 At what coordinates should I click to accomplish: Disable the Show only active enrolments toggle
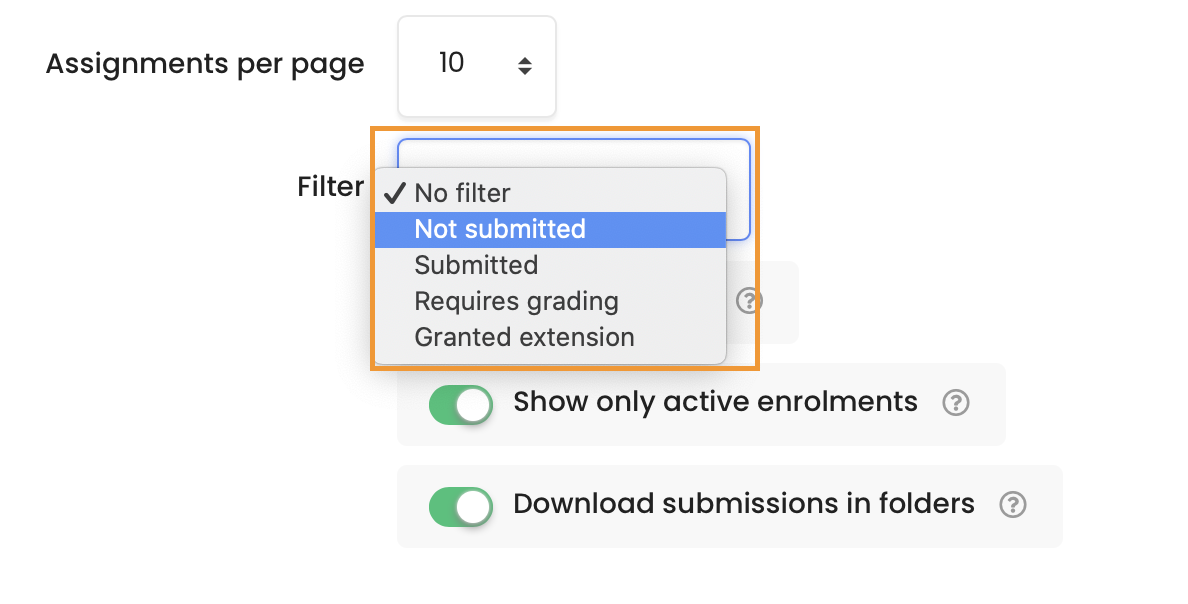(x=461, y=404)
